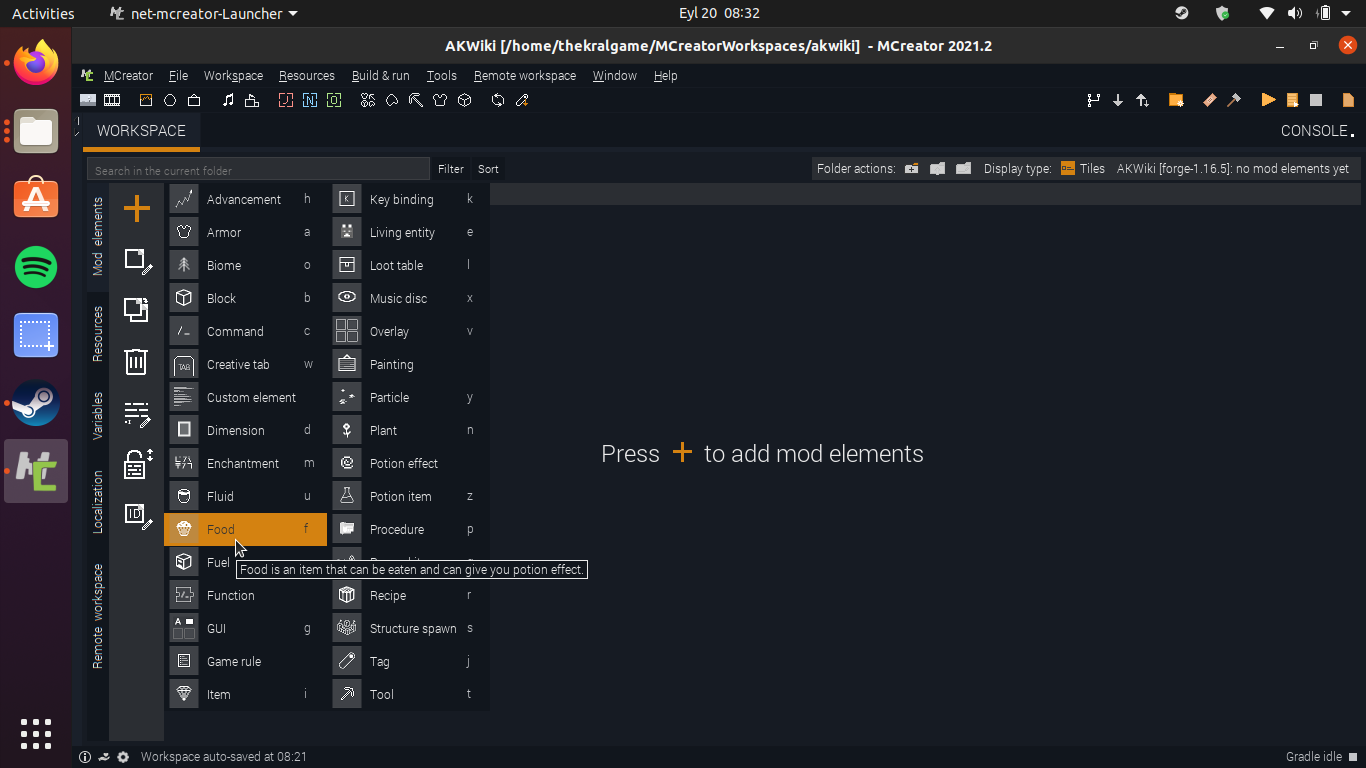
Task: Click the circular arrows refresh toolbar icon
Action: tap(498, 100)
